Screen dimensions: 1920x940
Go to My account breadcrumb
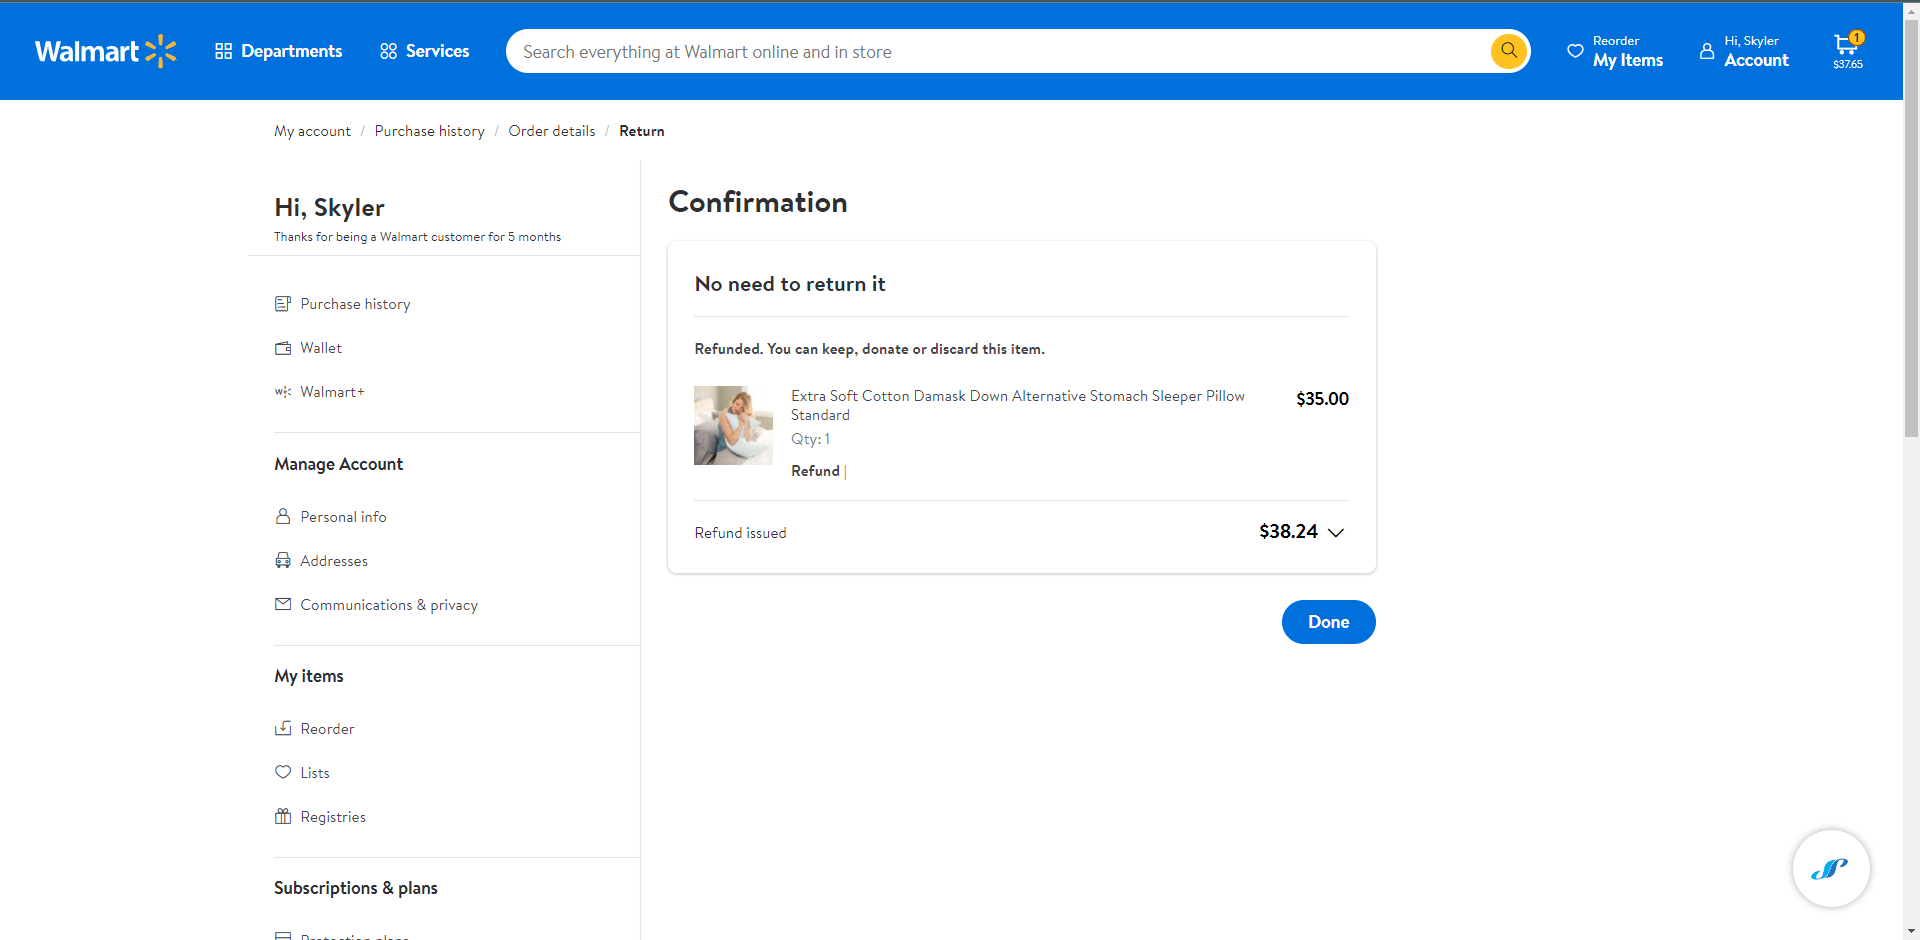pos(313,131)
